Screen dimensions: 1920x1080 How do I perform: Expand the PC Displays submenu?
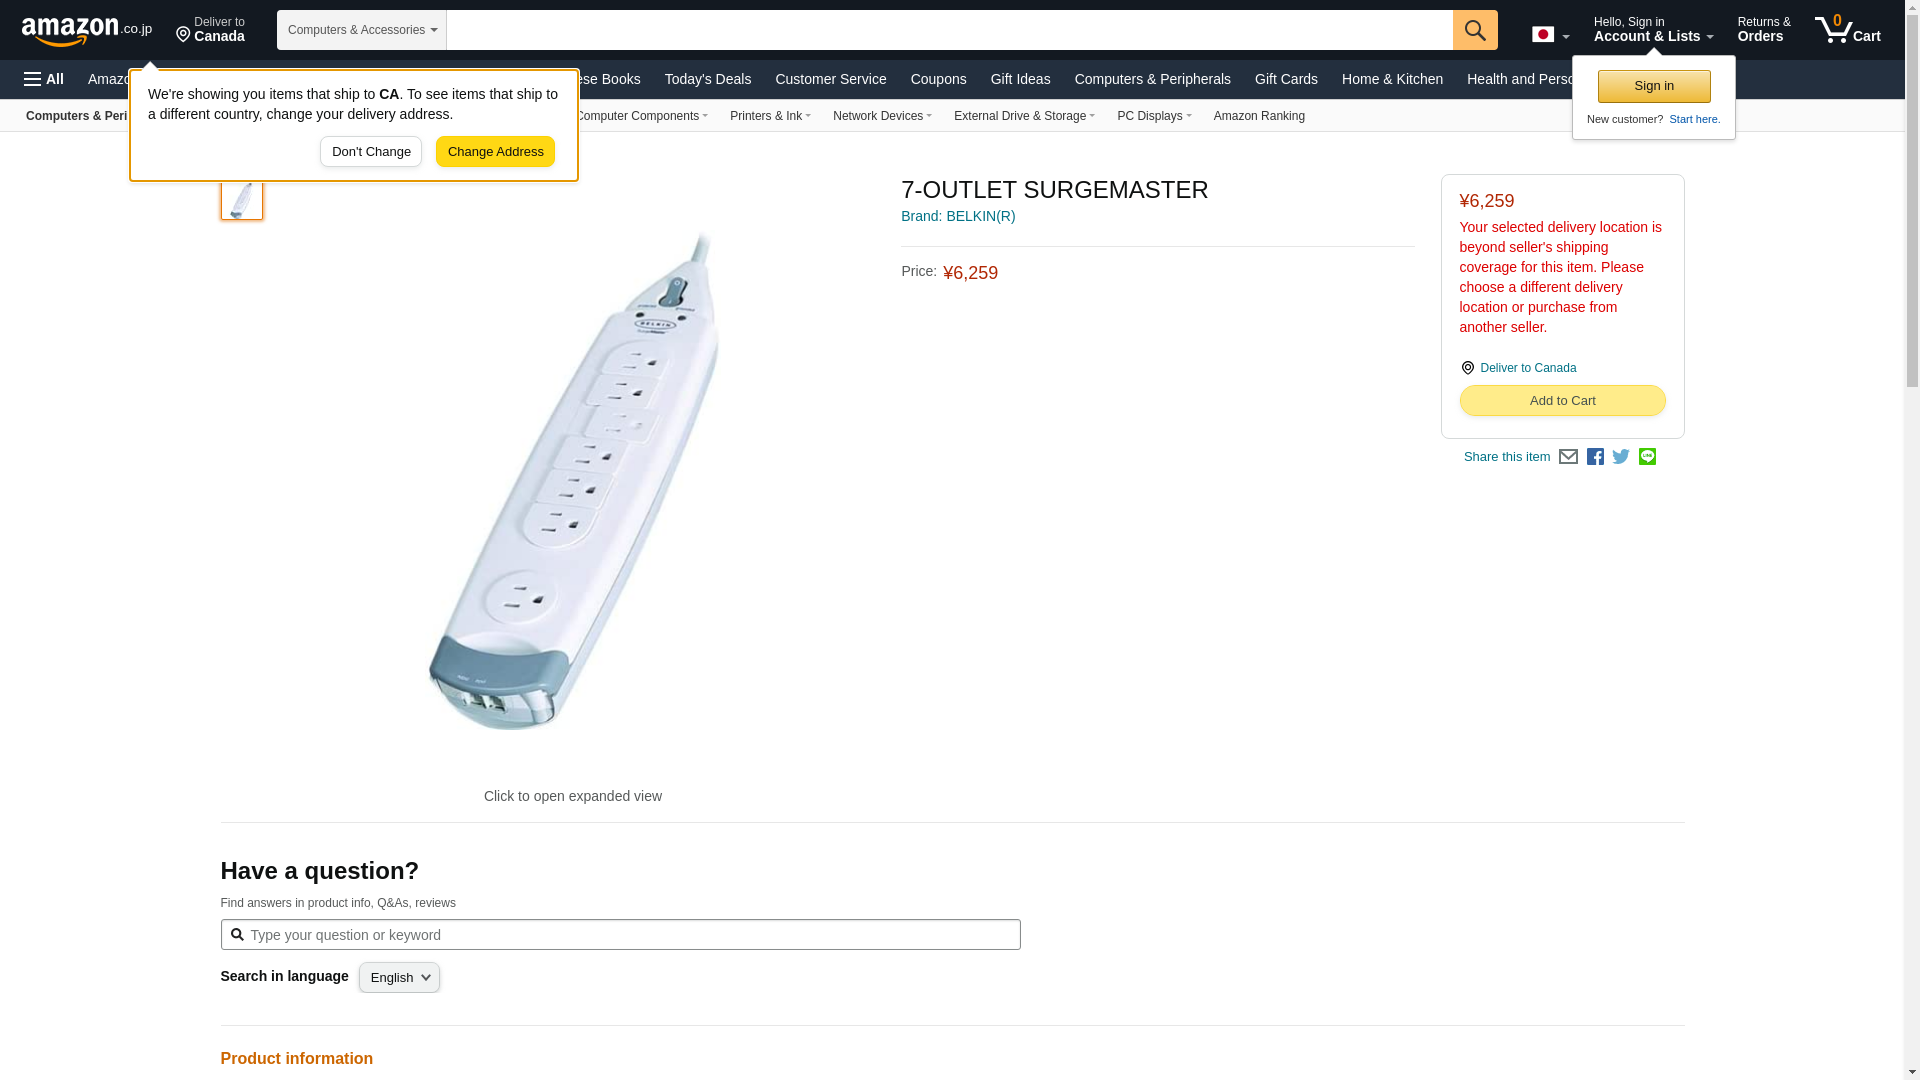tap(1154, 116)
